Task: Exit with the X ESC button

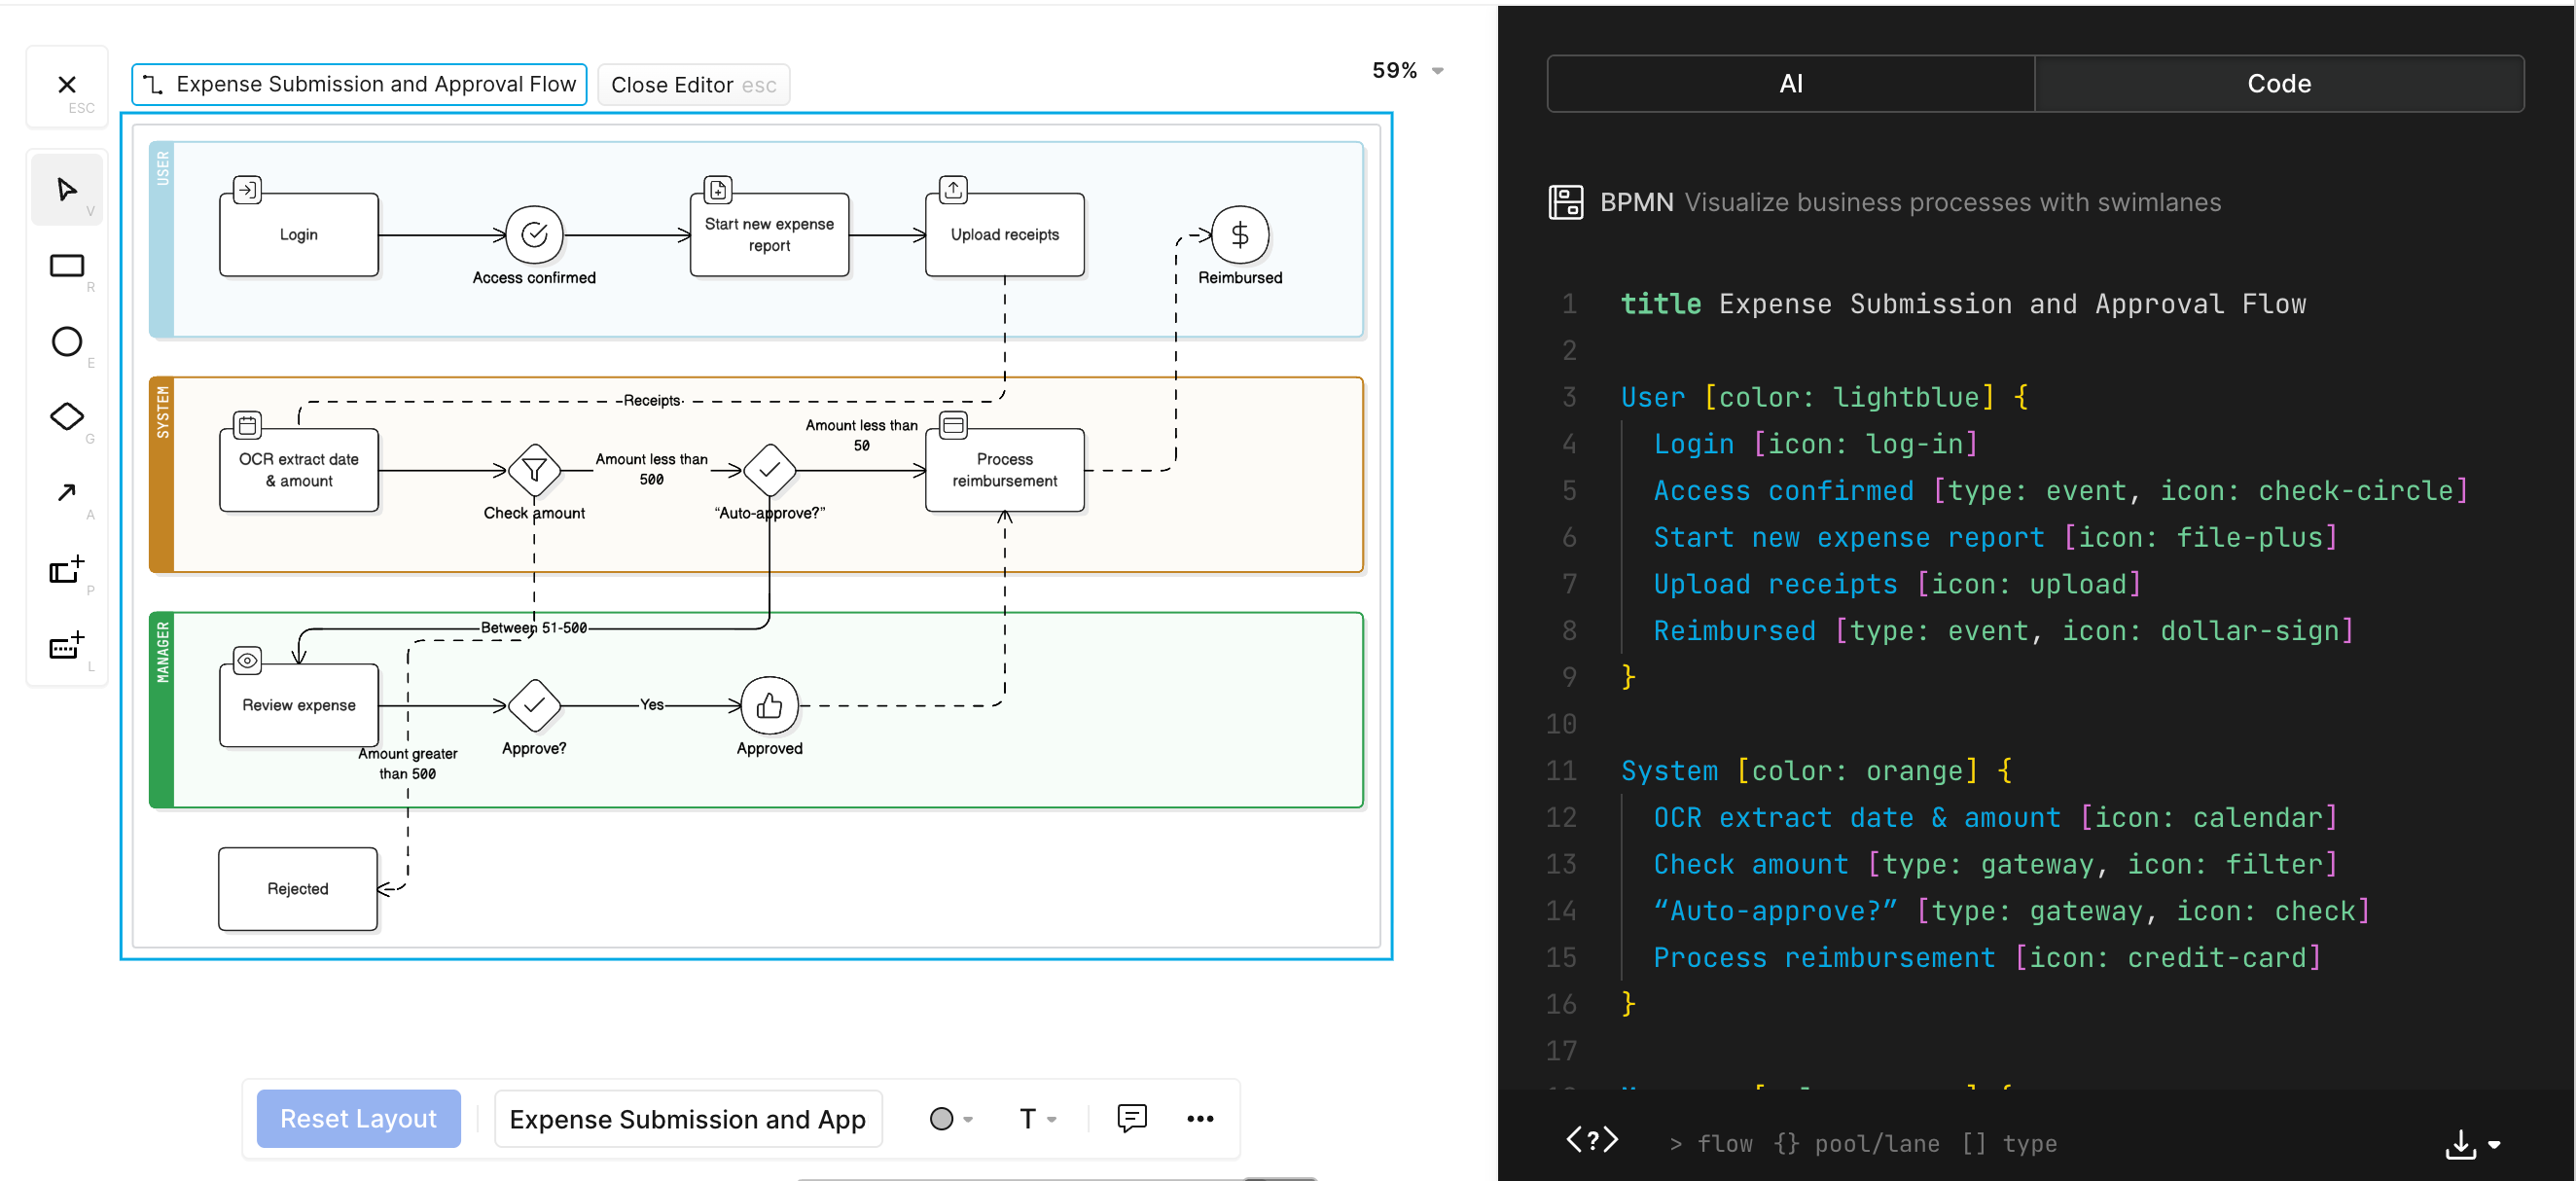Action: (x=67, y=86)
